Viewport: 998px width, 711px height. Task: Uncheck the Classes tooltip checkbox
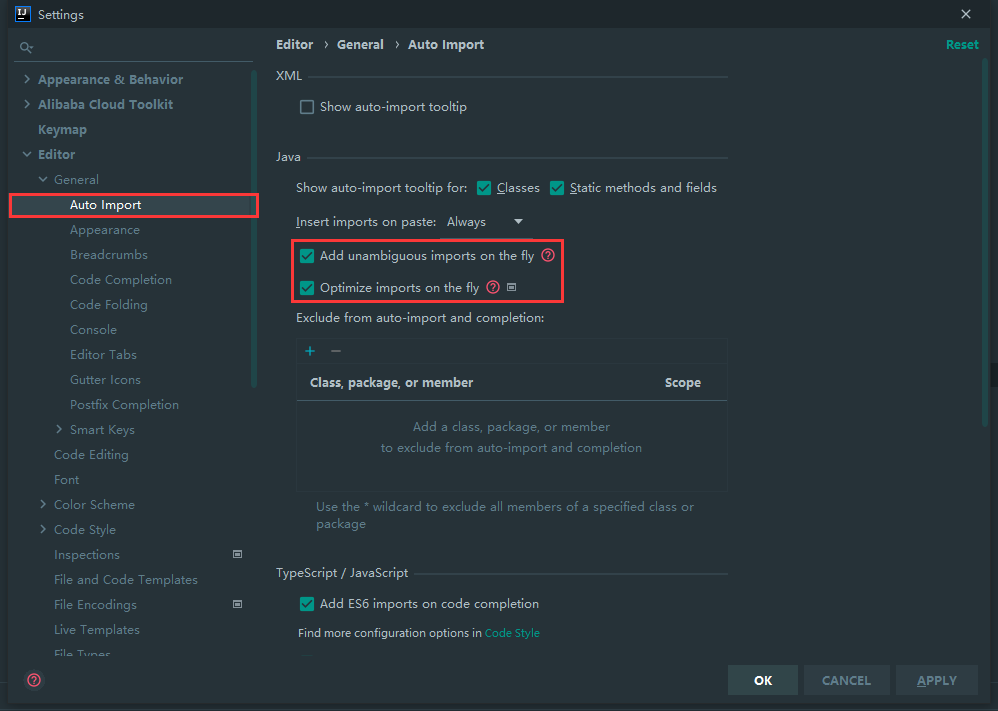tap(484, 188)
